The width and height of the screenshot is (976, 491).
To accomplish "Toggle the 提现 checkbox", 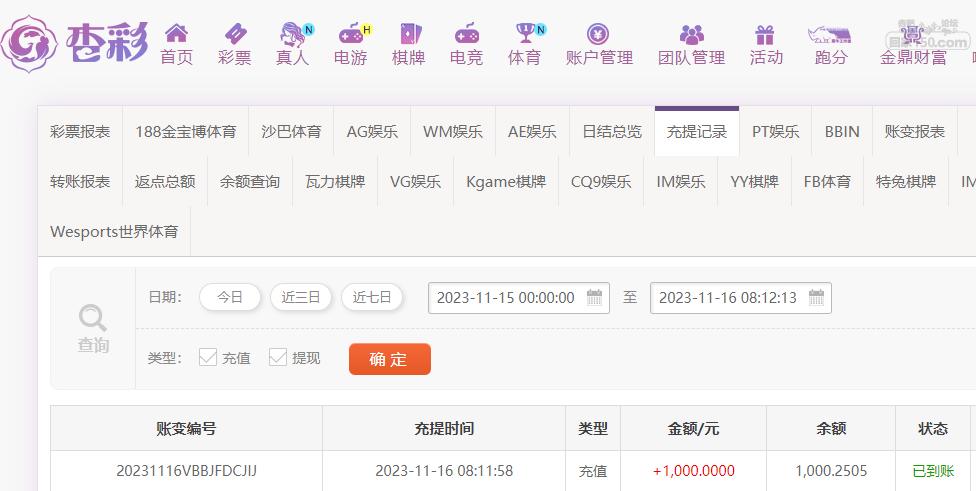I will click(x=278, y=357).
